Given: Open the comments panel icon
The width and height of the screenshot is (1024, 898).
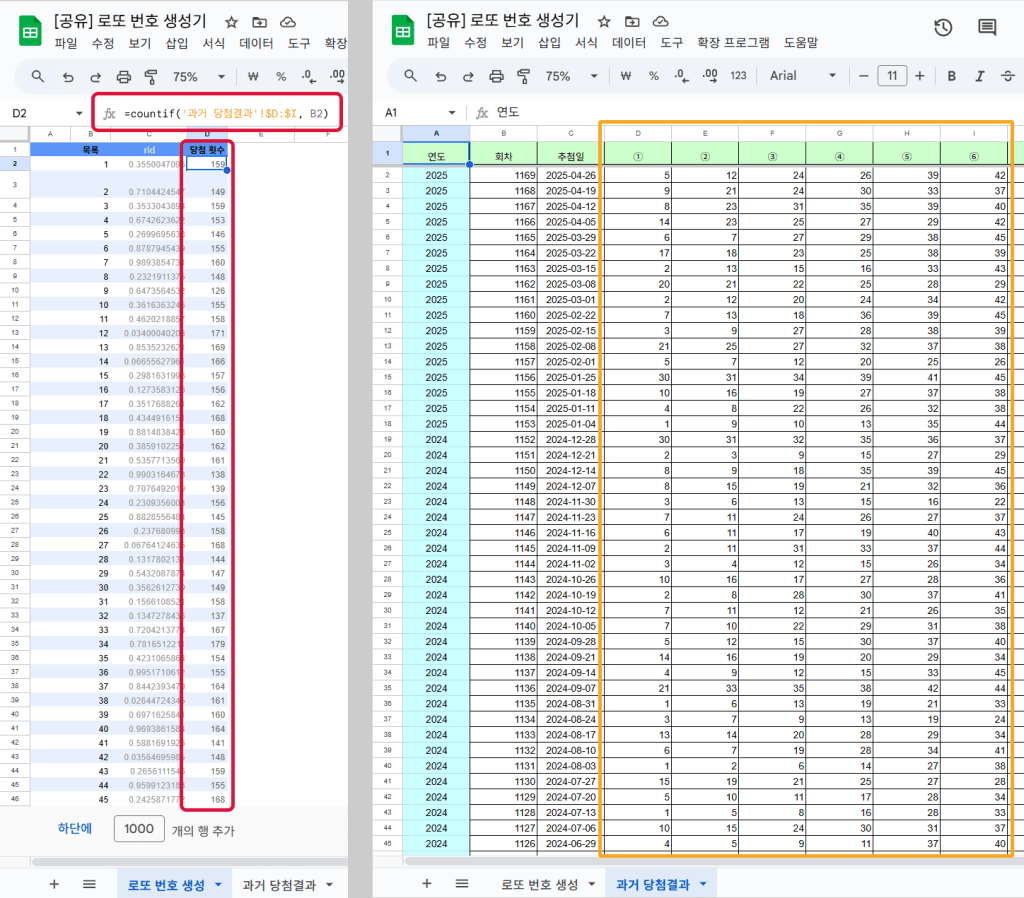Looking at the screenshot, I should pyautogui.click(x=987, y=28).
